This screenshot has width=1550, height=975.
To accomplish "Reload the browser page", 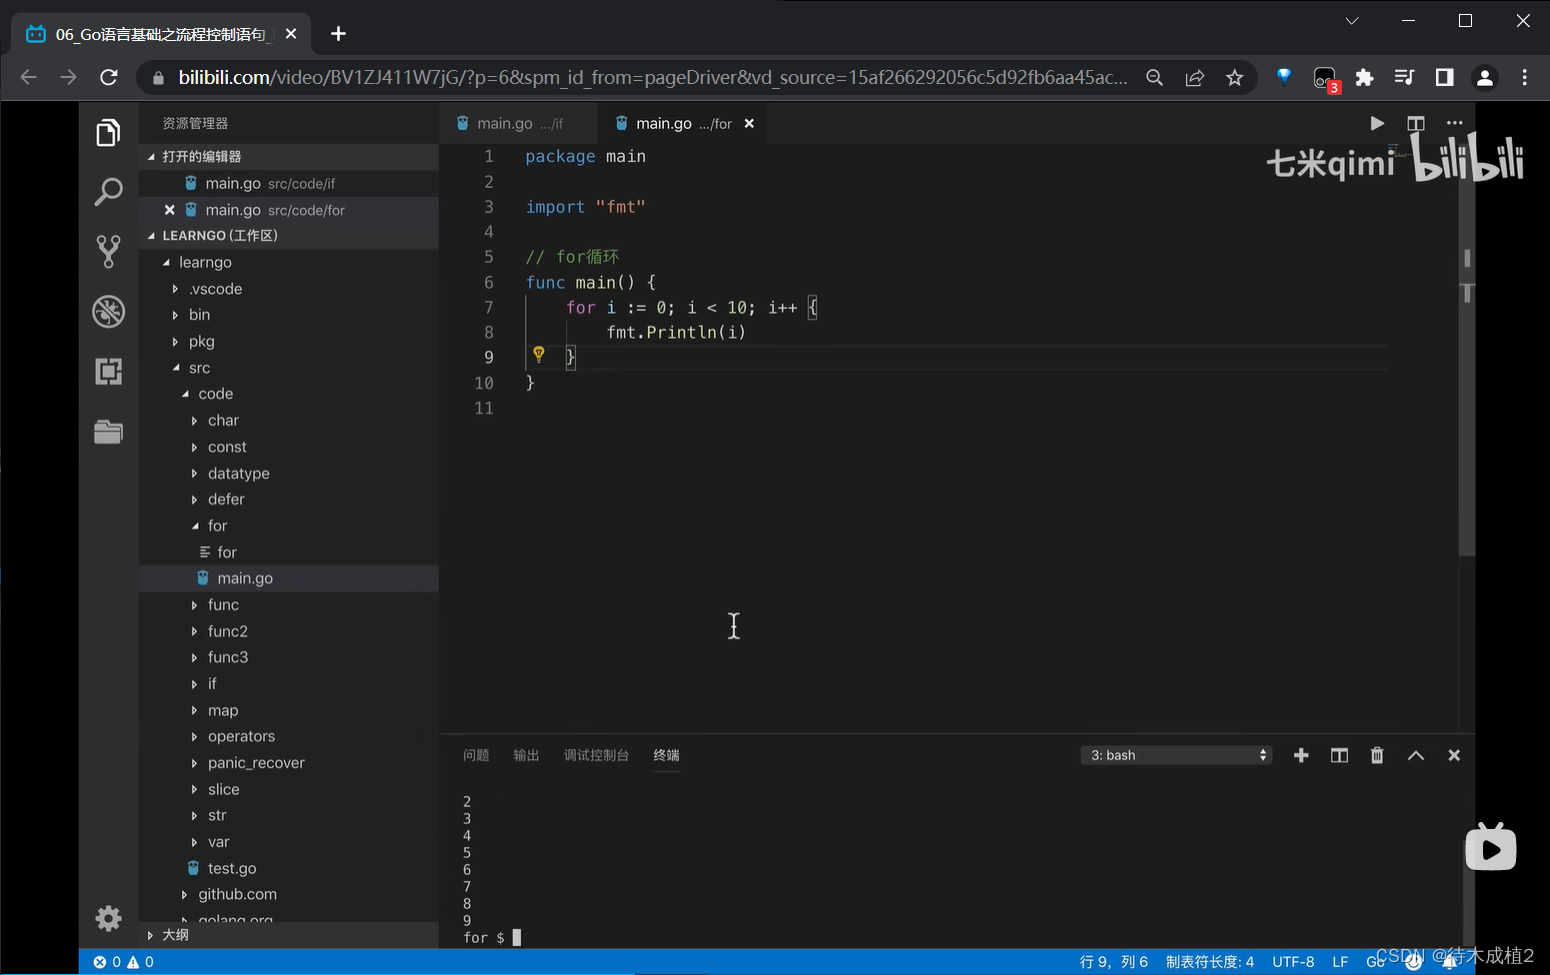I will coord(109,77).
